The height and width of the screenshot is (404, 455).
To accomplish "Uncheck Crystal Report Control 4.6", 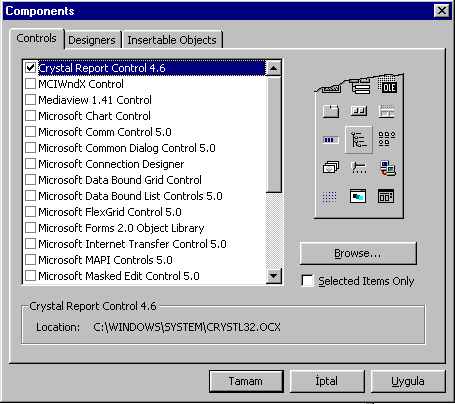I will pyautogui.click(x=30, y=68).
